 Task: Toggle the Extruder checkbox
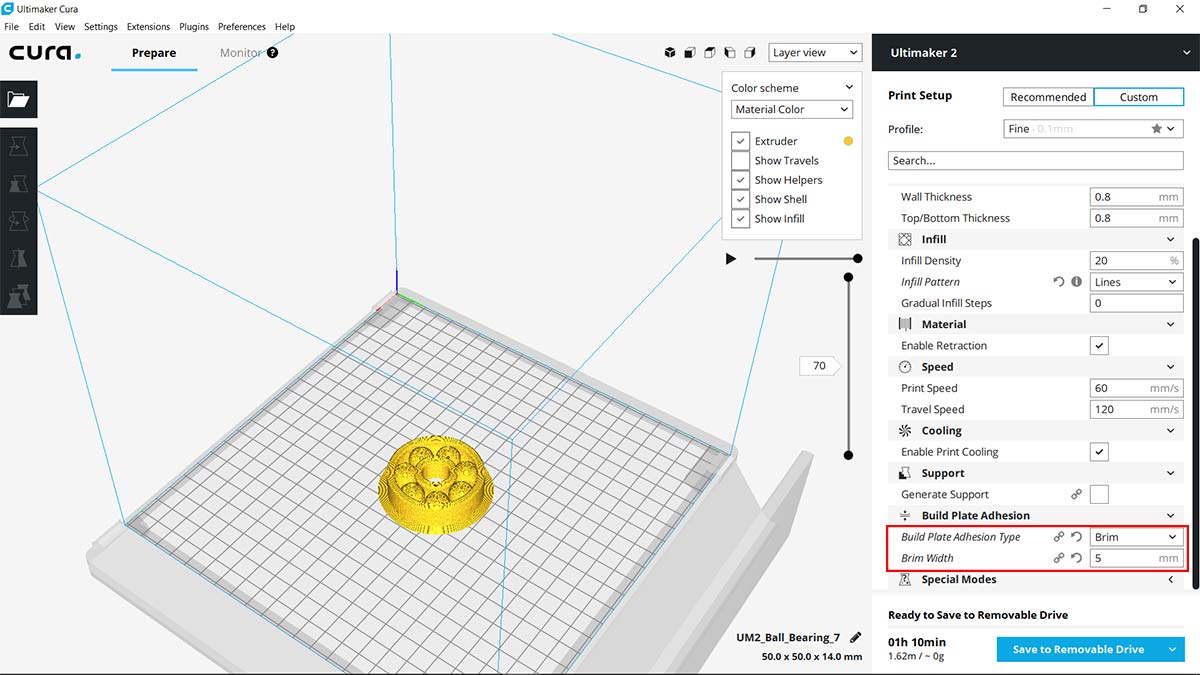pyautogui.click(x=740, y=141)
